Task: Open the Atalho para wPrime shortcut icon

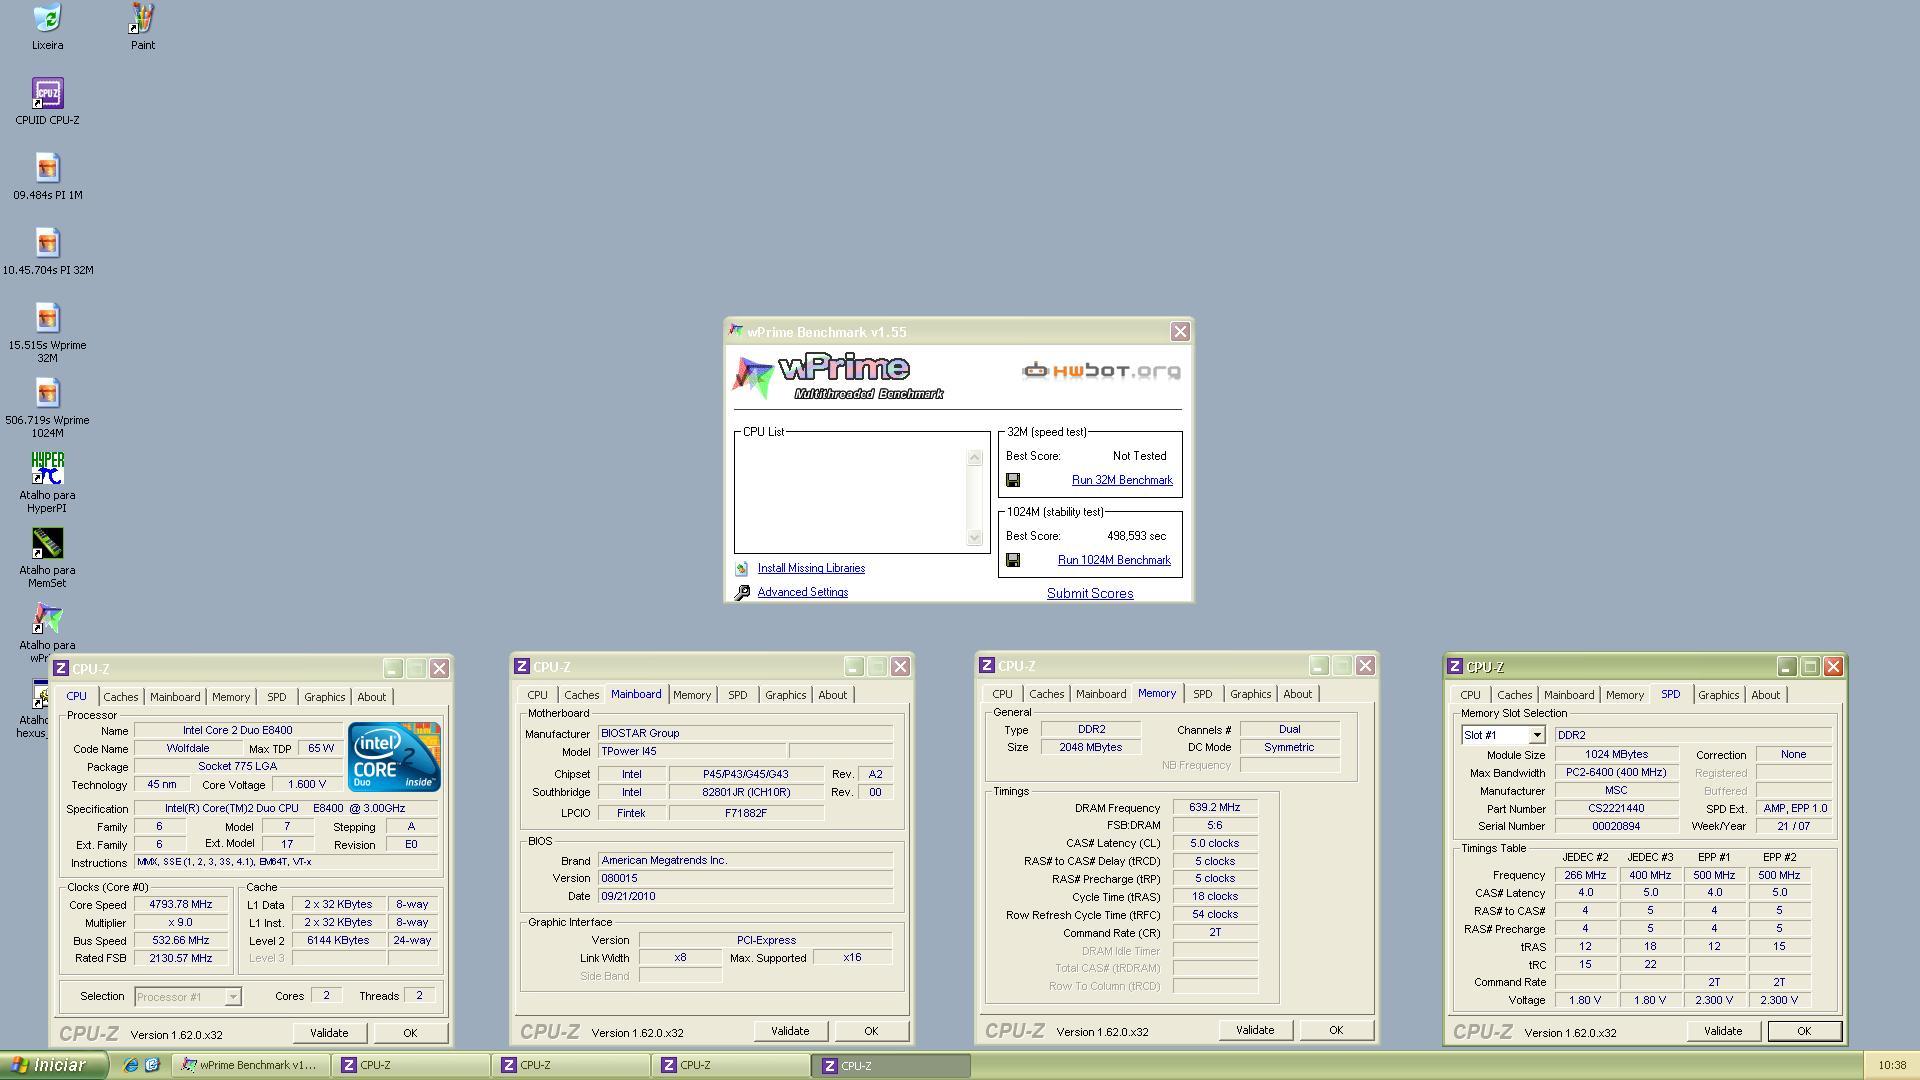Action: pos(47,618)
